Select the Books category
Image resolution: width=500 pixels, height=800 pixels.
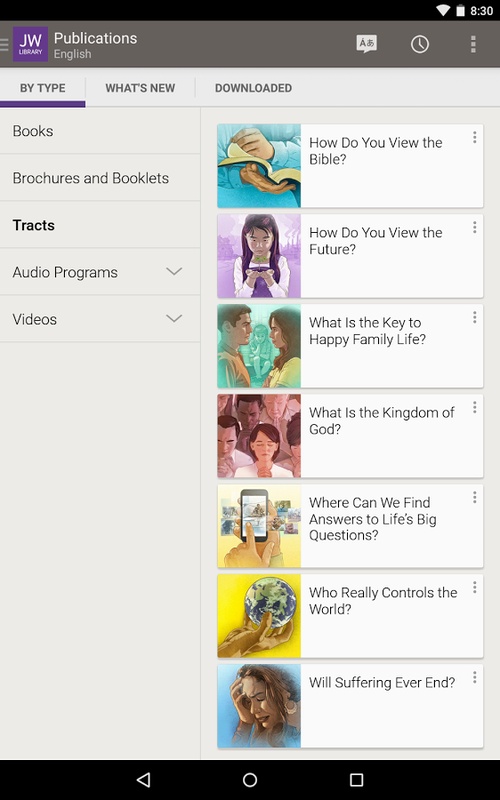tap(100, 131)
